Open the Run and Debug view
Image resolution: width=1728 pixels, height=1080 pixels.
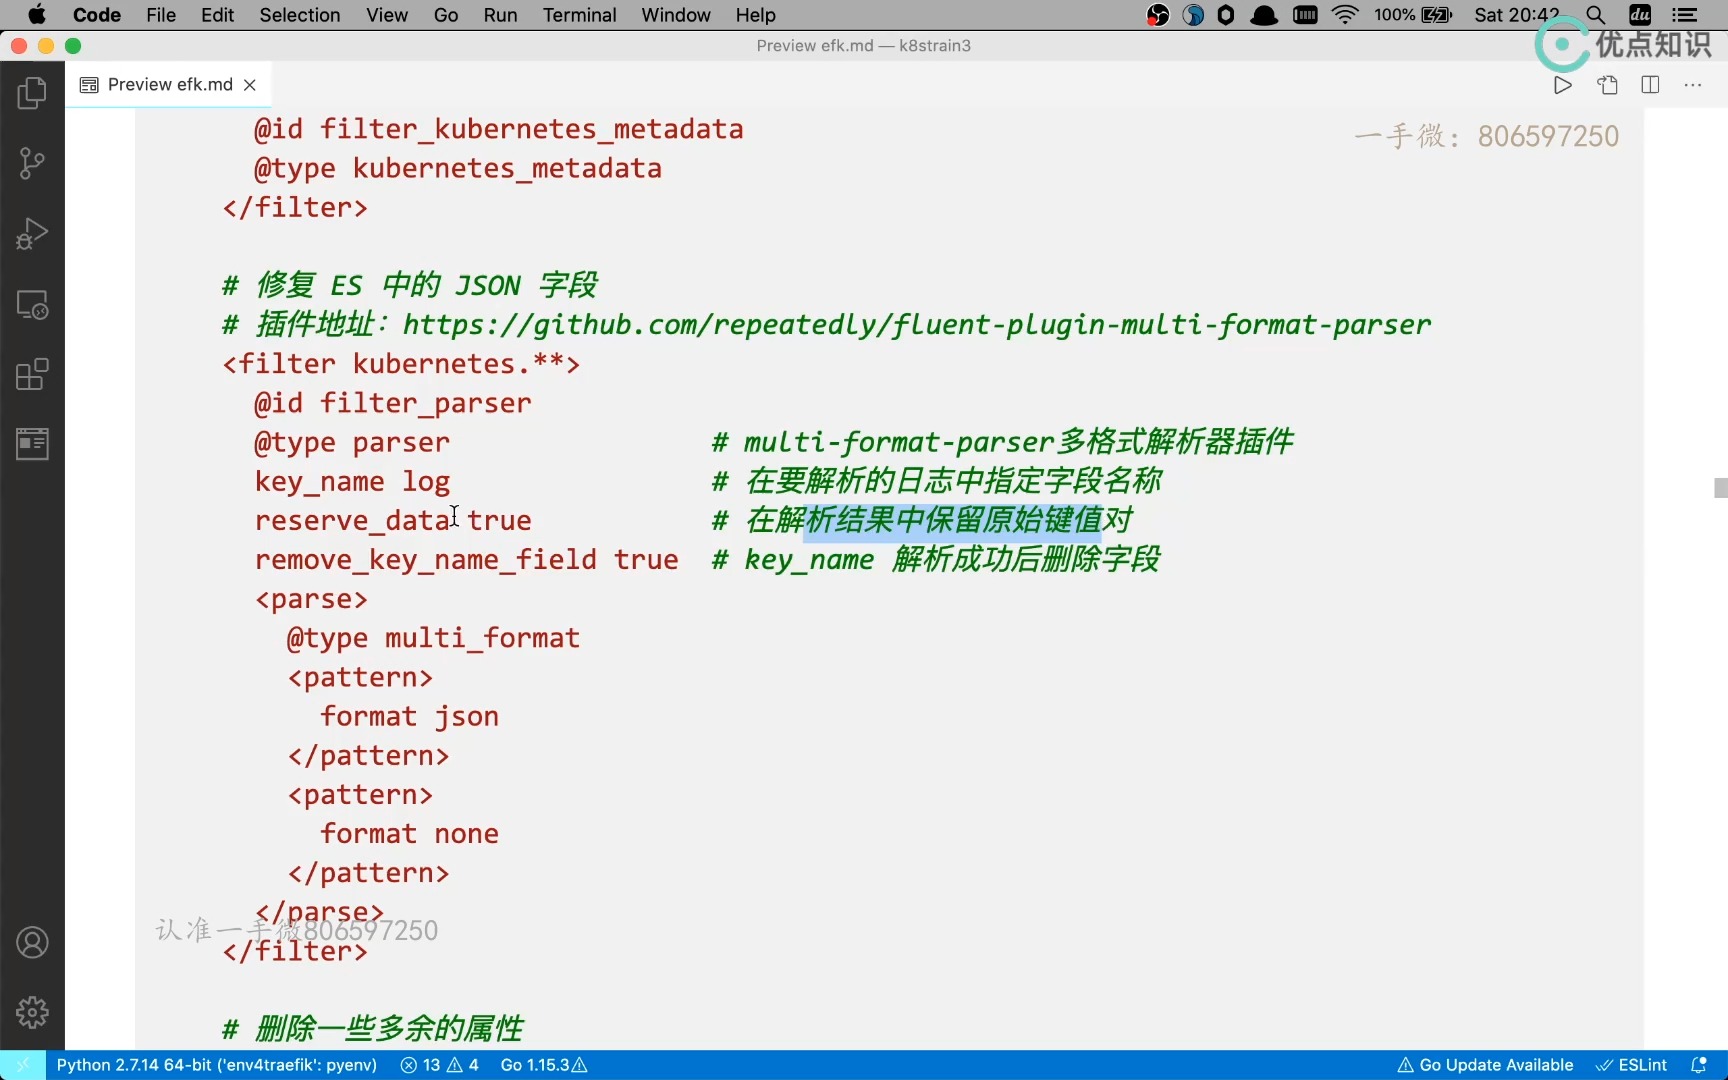tap(32, 234)
